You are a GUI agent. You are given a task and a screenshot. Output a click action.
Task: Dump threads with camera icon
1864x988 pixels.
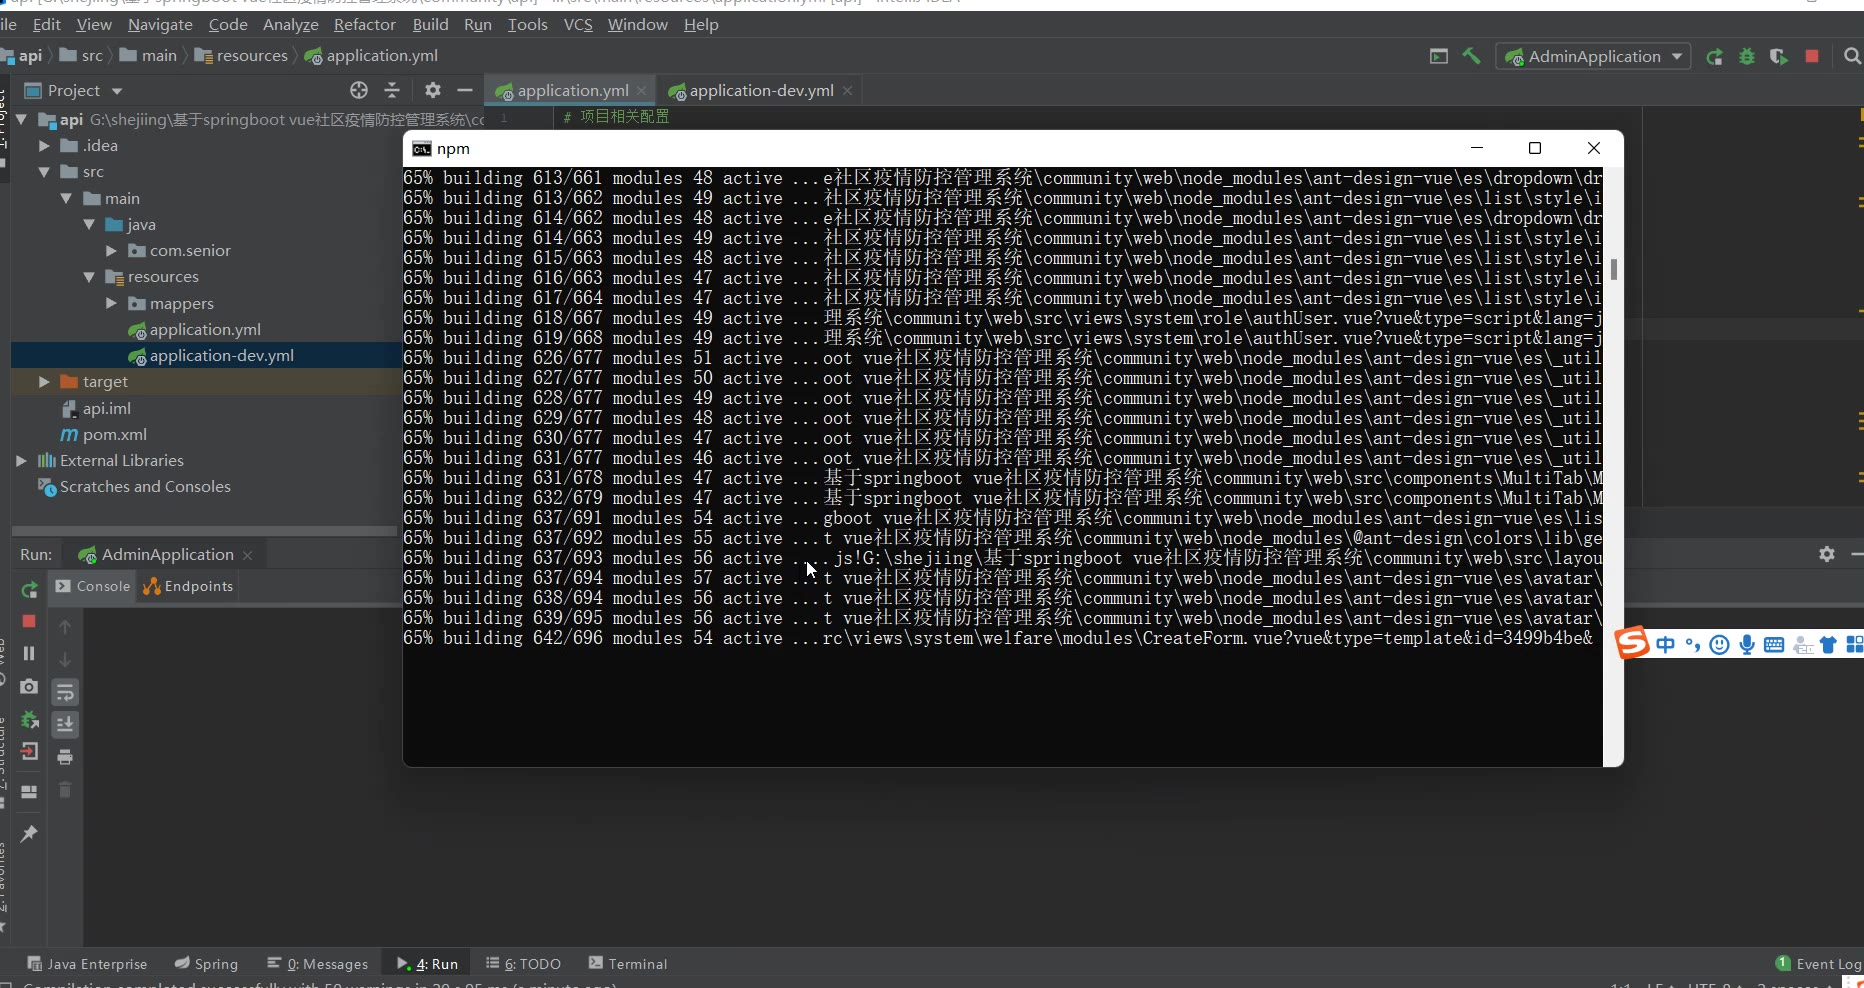click(29, 686)
